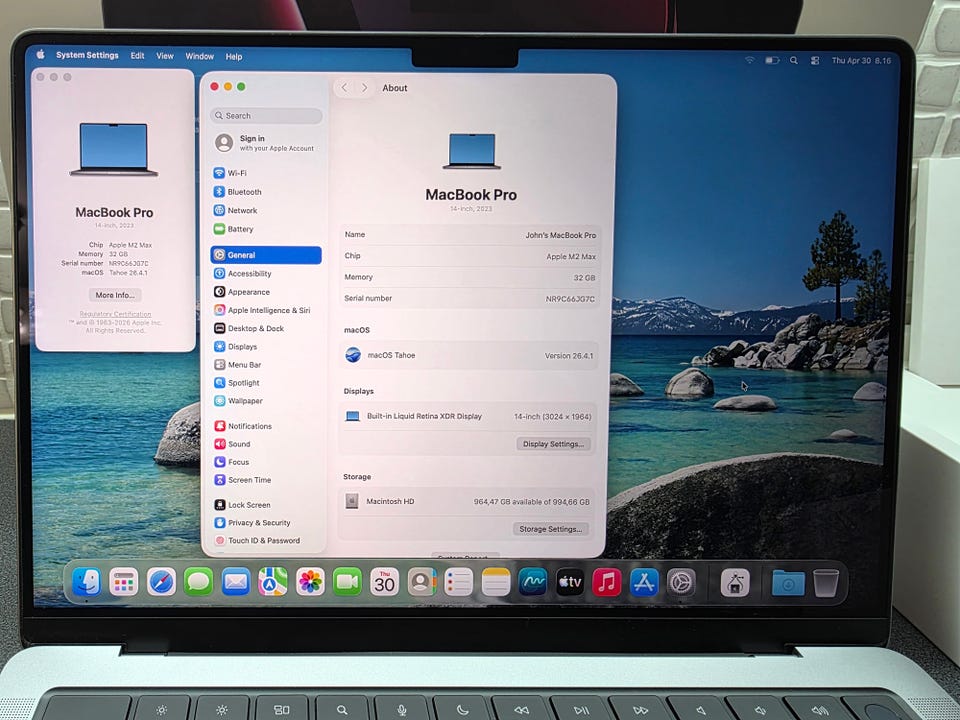960x720 pixels.
Task: Open Mail app in the Dock
Action: 236,582
